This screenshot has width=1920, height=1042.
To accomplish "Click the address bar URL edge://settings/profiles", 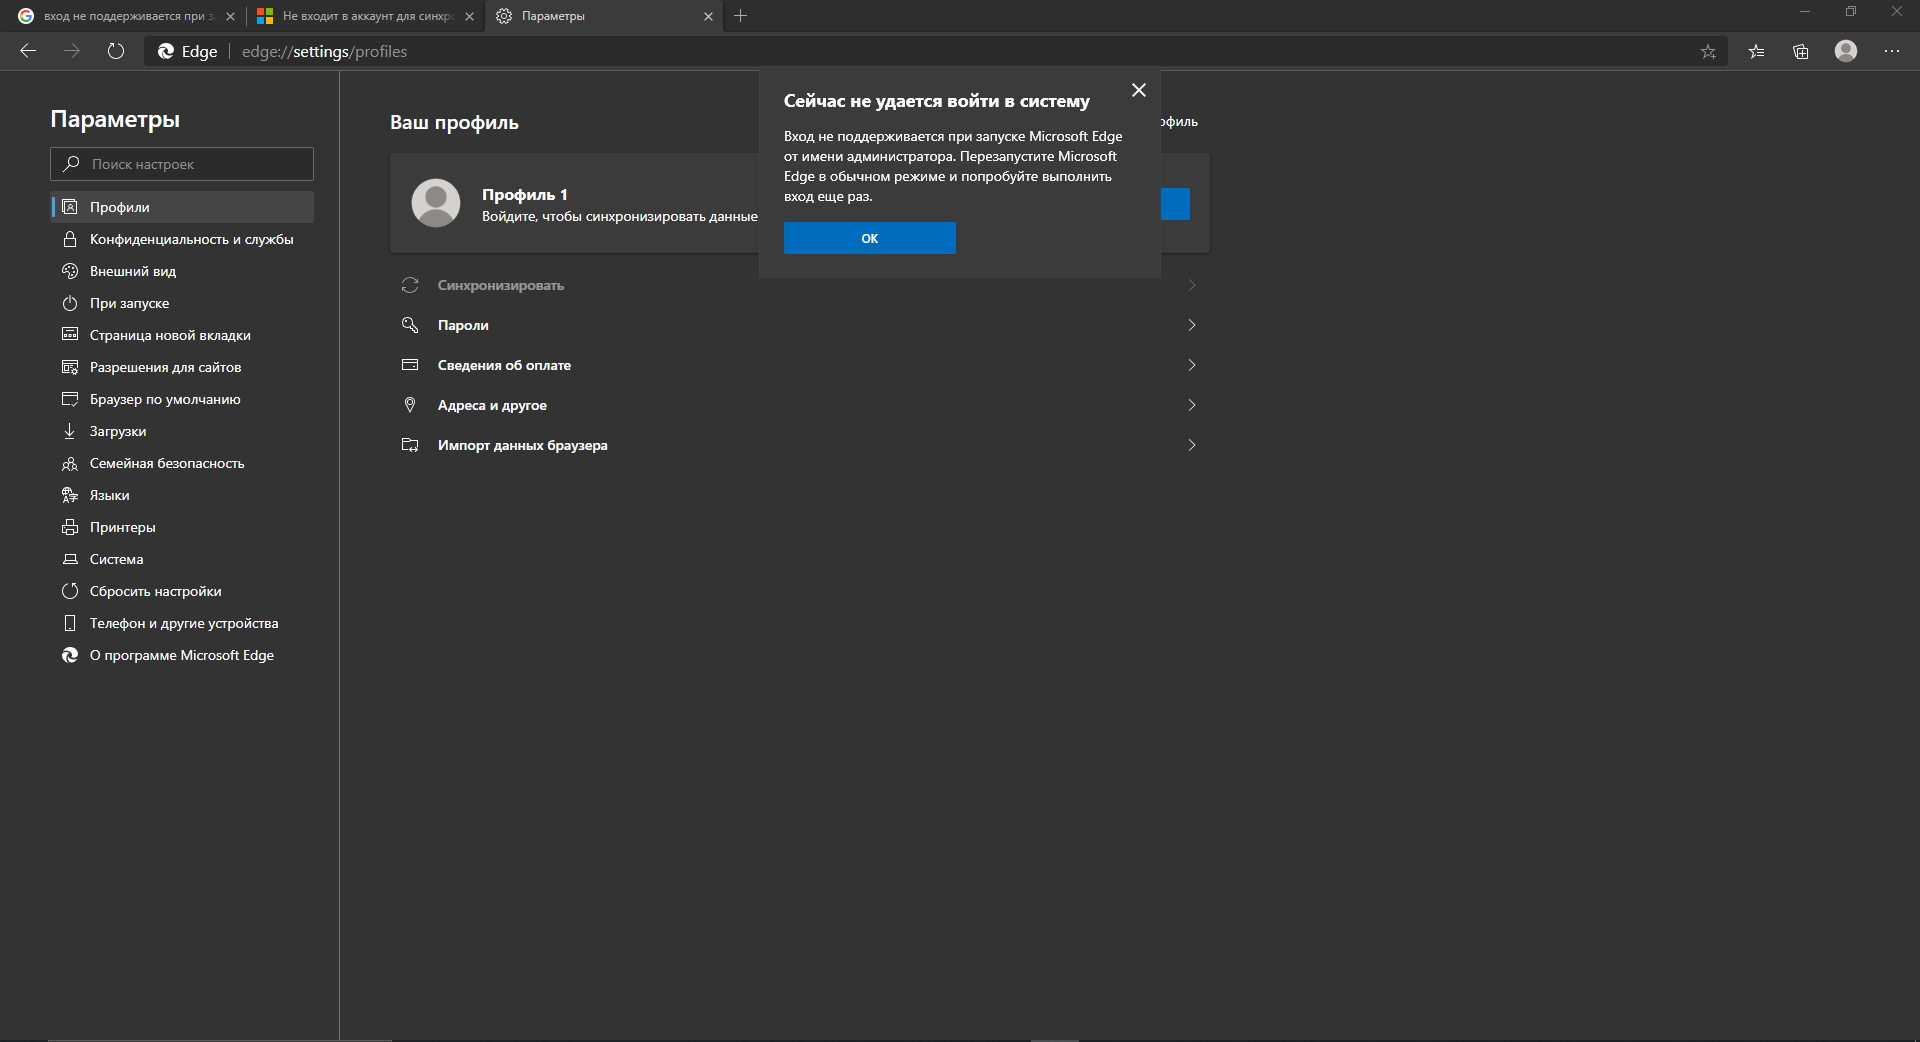I will [324, 51].
